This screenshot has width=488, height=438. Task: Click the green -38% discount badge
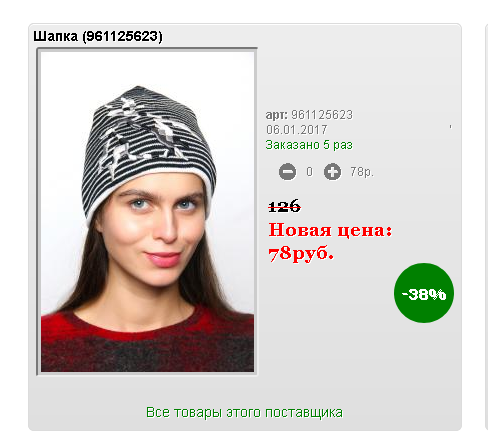(424, 293)
